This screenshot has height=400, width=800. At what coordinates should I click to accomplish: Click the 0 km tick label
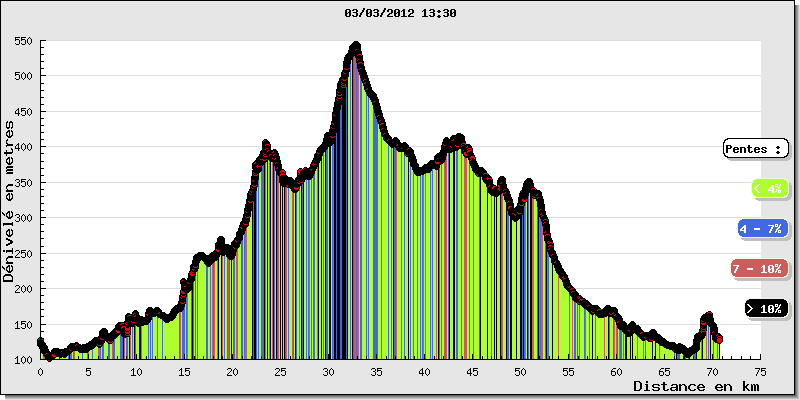coord(40,371)
